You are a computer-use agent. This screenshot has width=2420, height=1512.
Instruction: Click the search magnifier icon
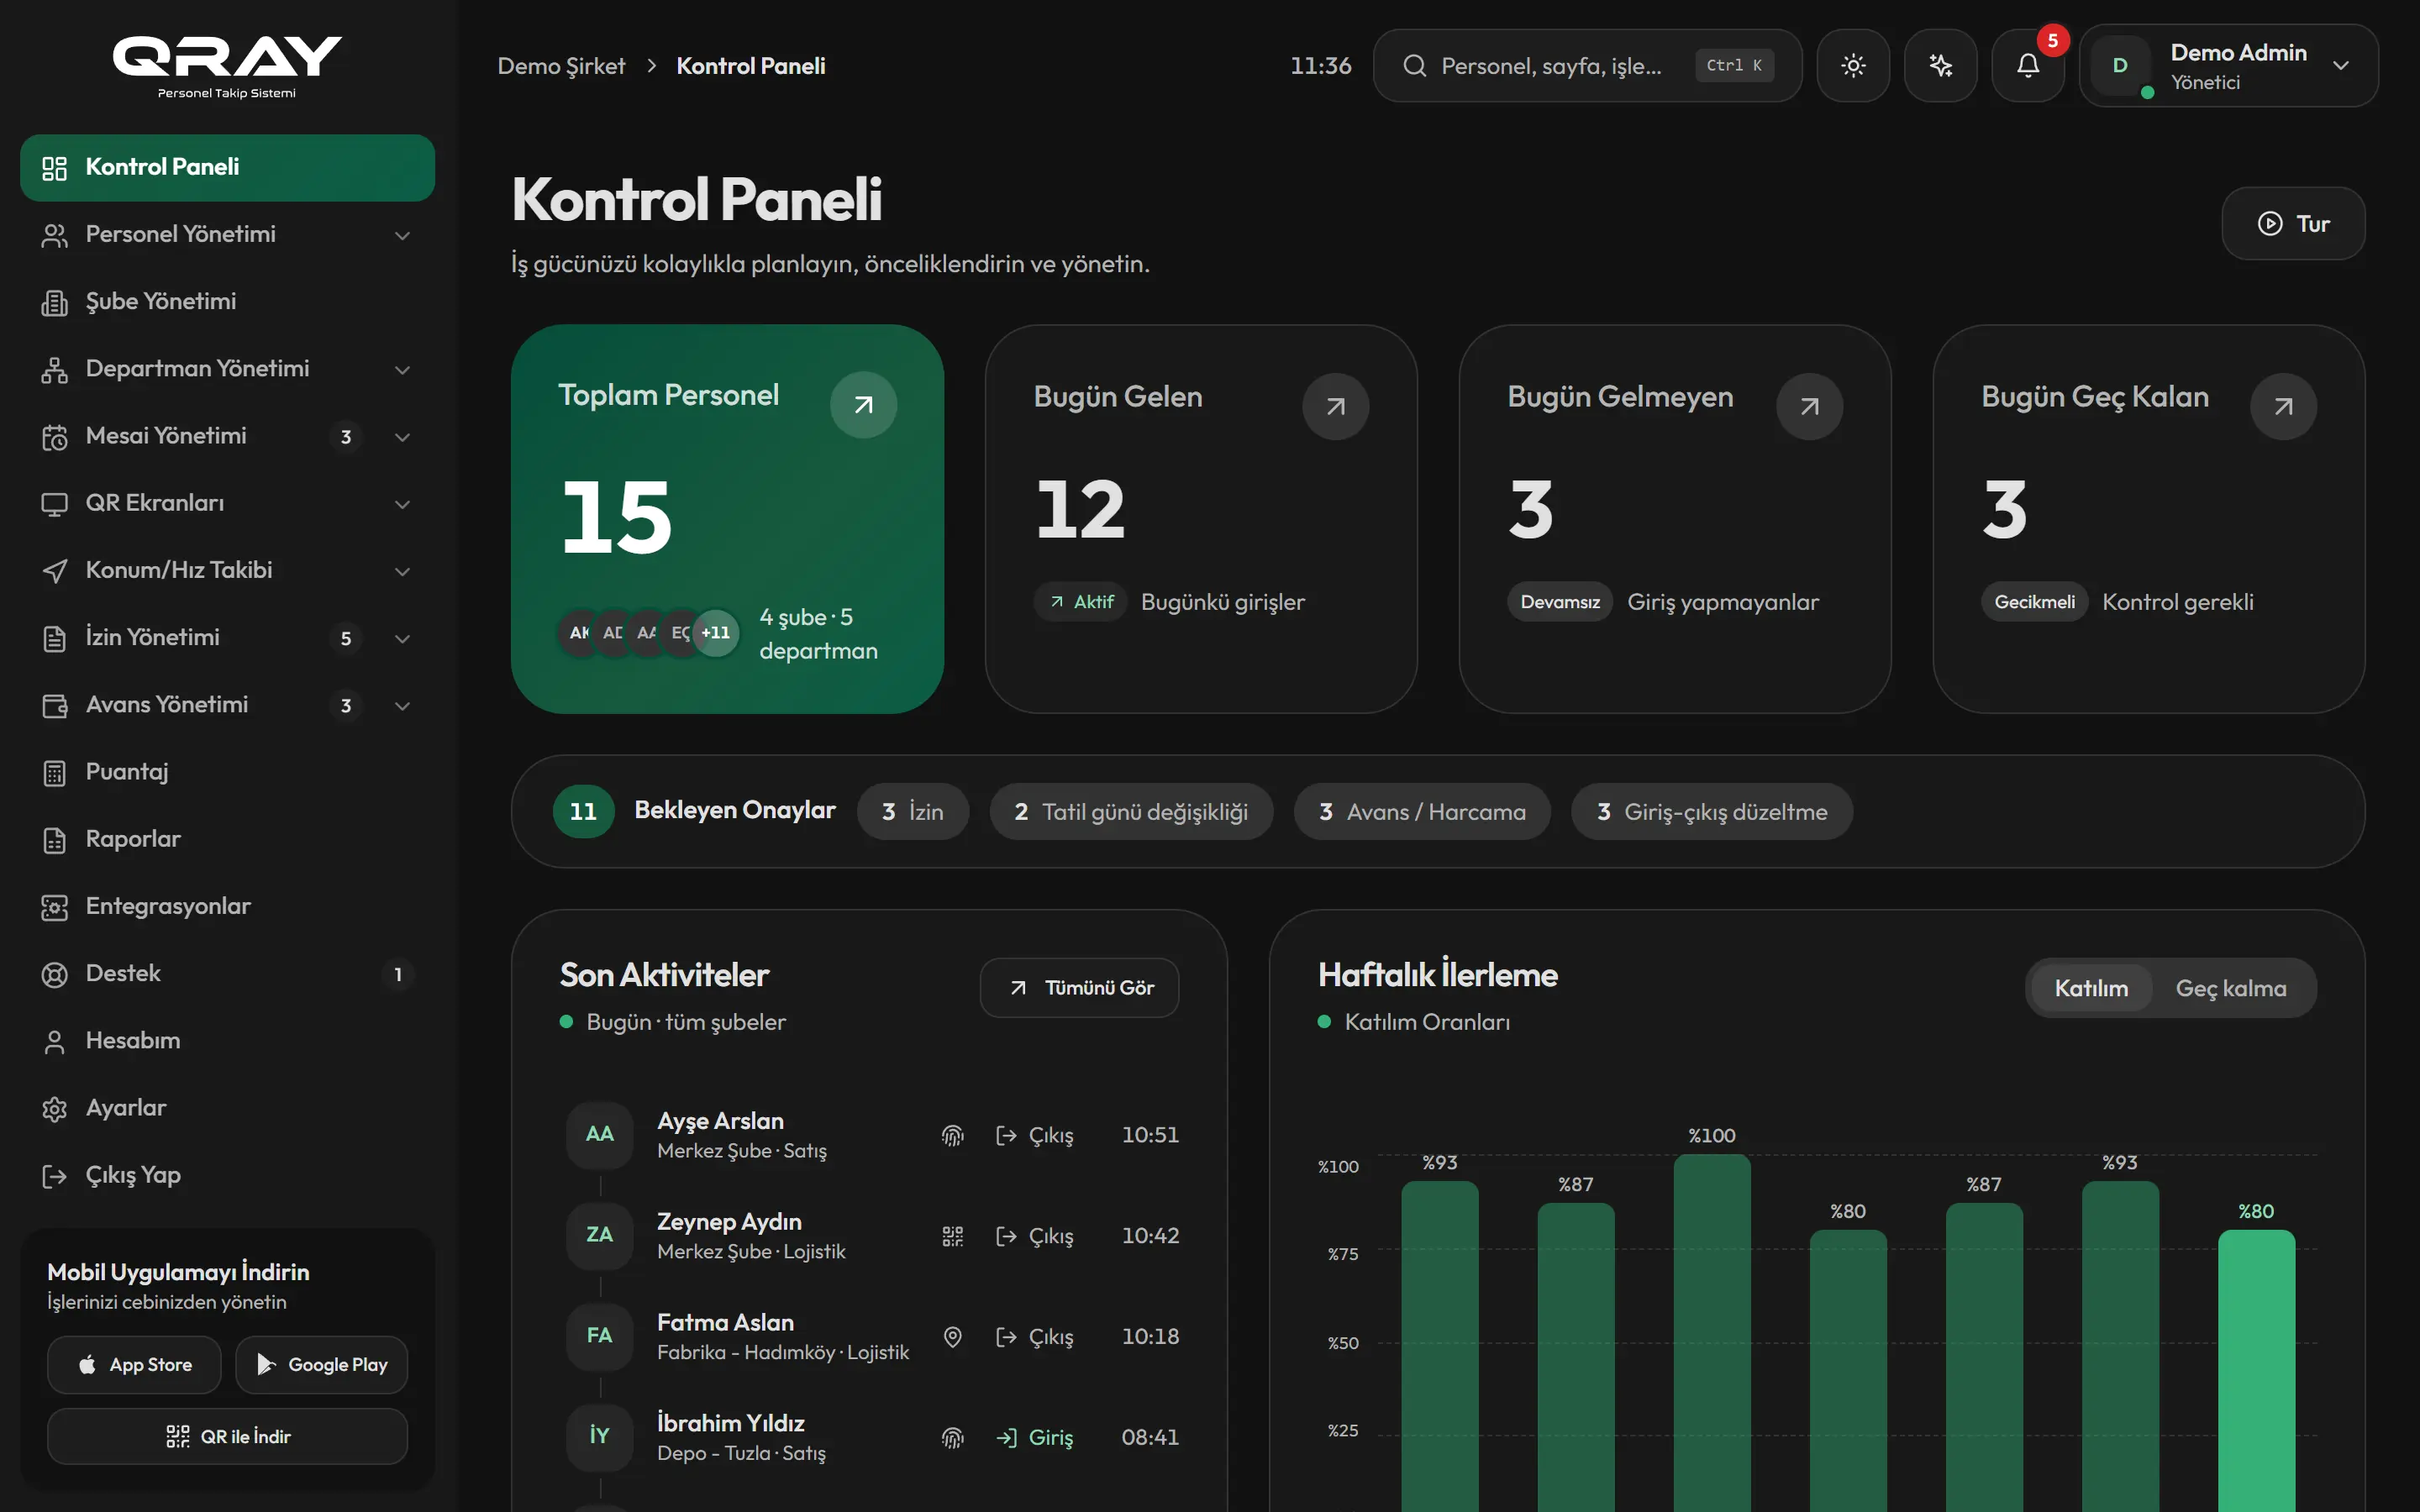pyautogui.click(x=1414, y=66)
